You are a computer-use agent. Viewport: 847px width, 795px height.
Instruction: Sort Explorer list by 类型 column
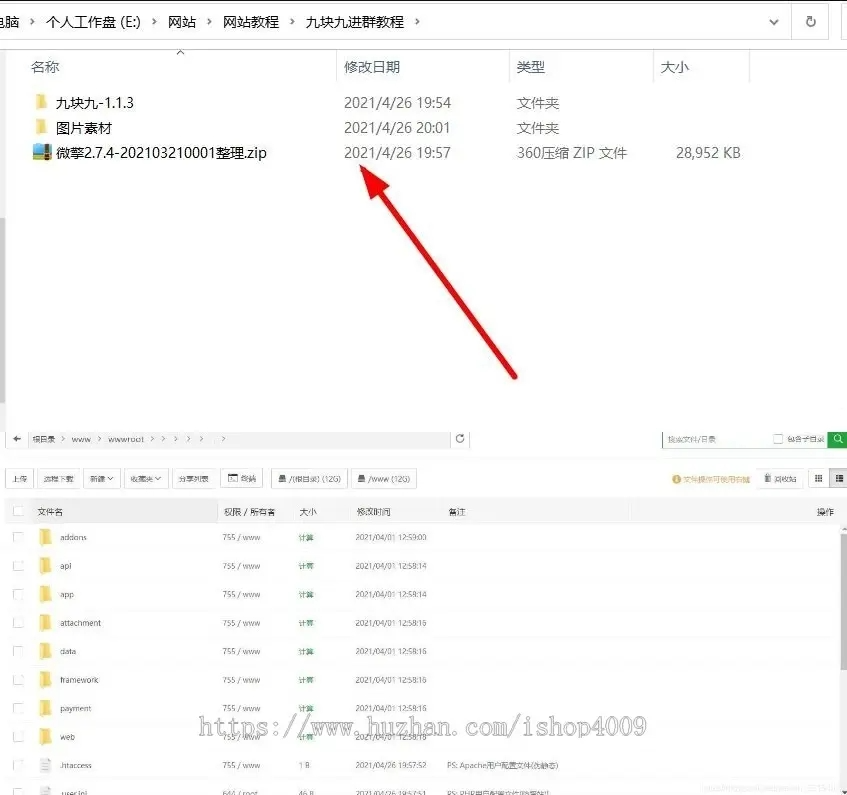[530, 67]
